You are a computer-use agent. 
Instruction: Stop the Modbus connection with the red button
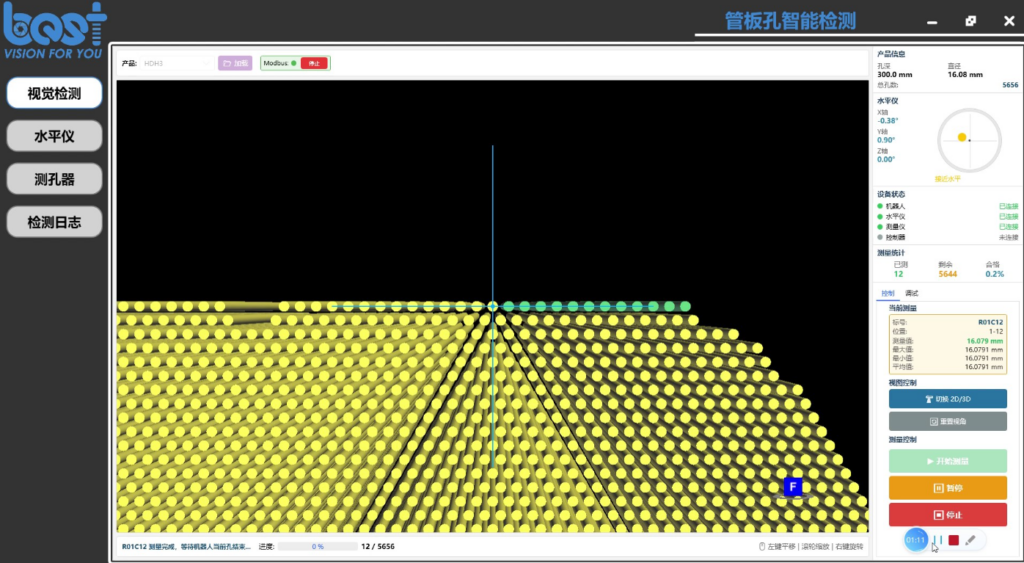coord(314,63)
